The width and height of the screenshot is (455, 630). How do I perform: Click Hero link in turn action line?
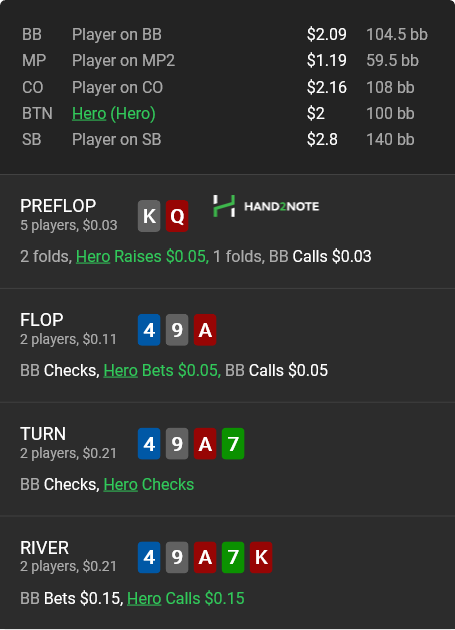click(121, 485)
